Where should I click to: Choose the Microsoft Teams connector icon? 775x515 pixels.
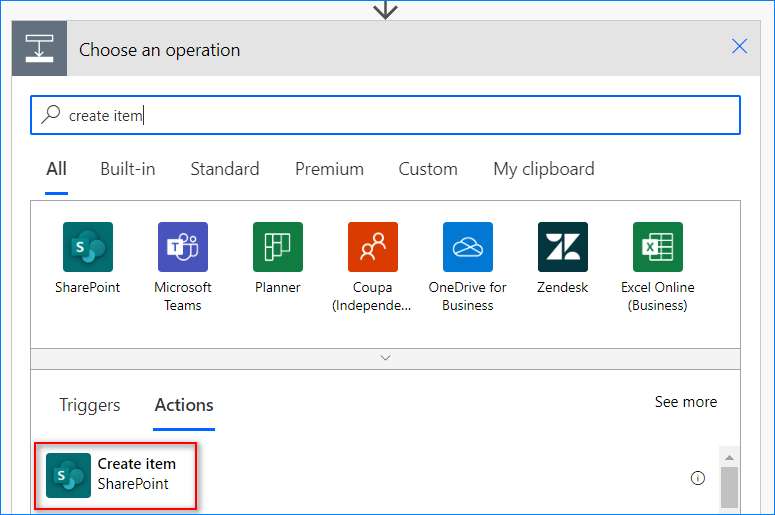[x=182, y=247]
